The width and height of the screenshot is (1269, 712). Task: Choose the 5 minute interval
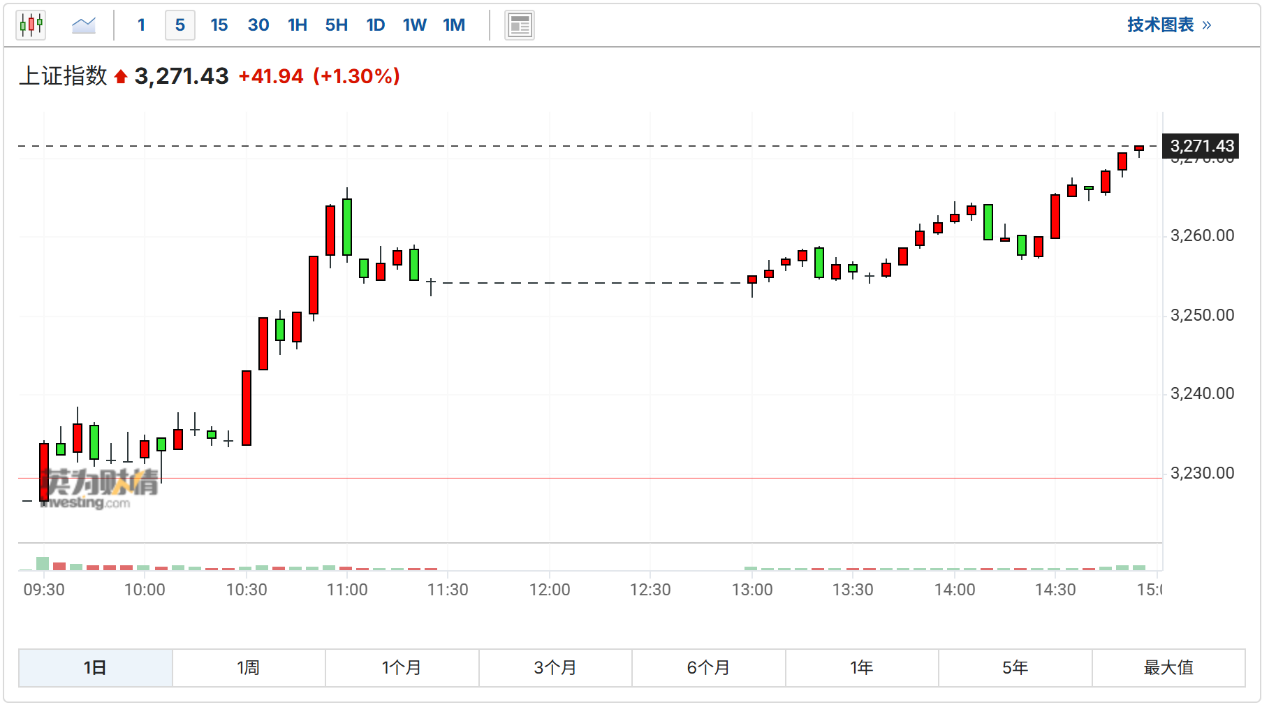coord(180,25)
